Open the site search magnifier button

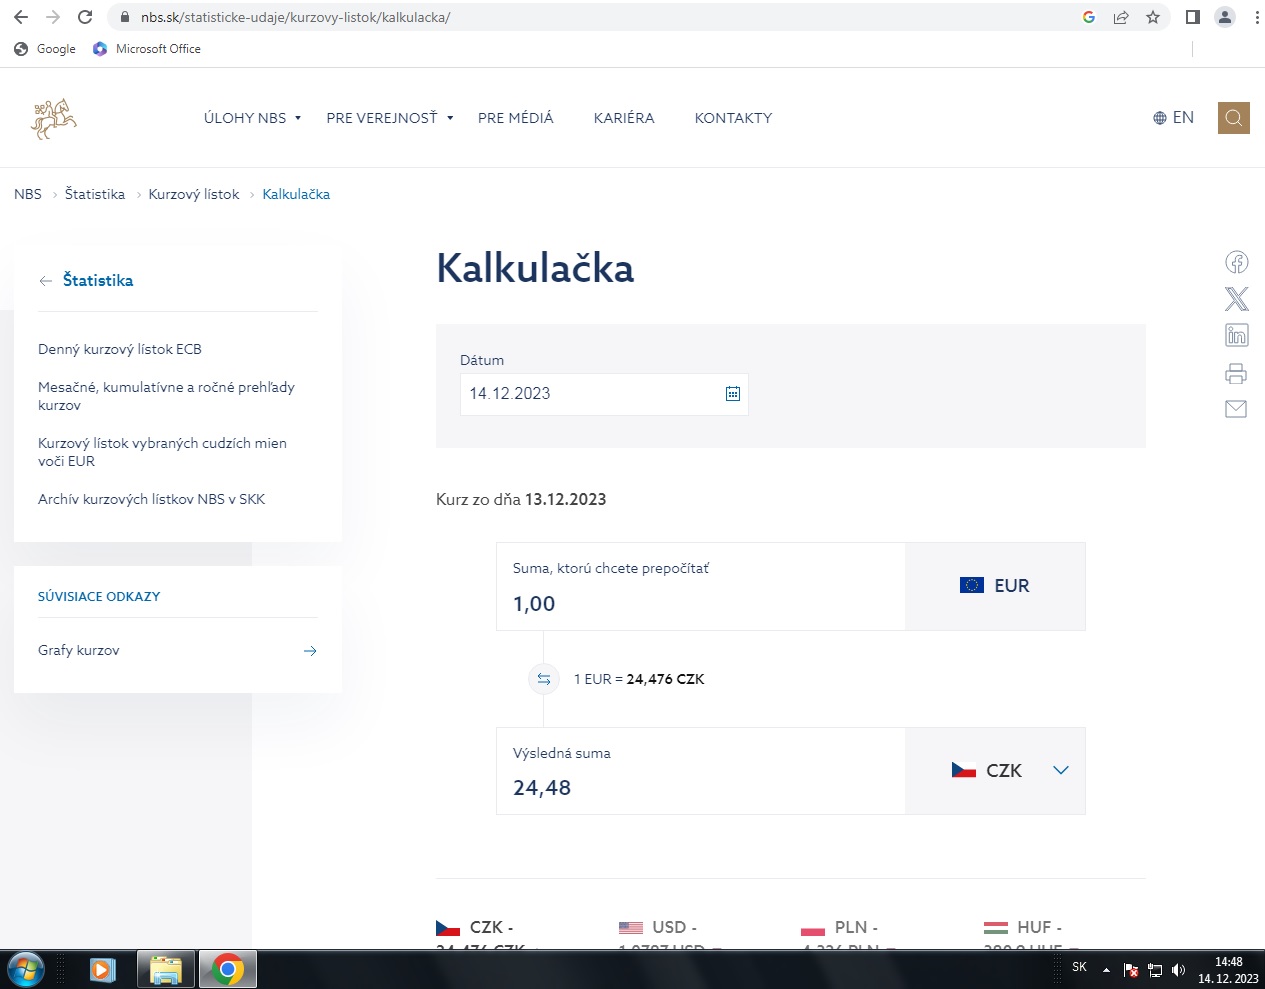pos(1233,118)
